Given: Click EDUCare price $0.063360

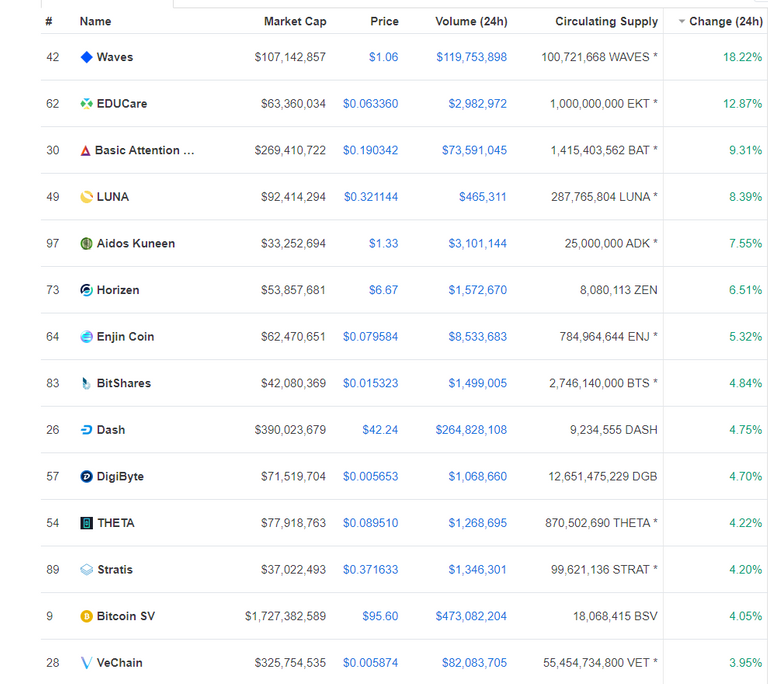Looking at the screenshot, I should [370, 104].
